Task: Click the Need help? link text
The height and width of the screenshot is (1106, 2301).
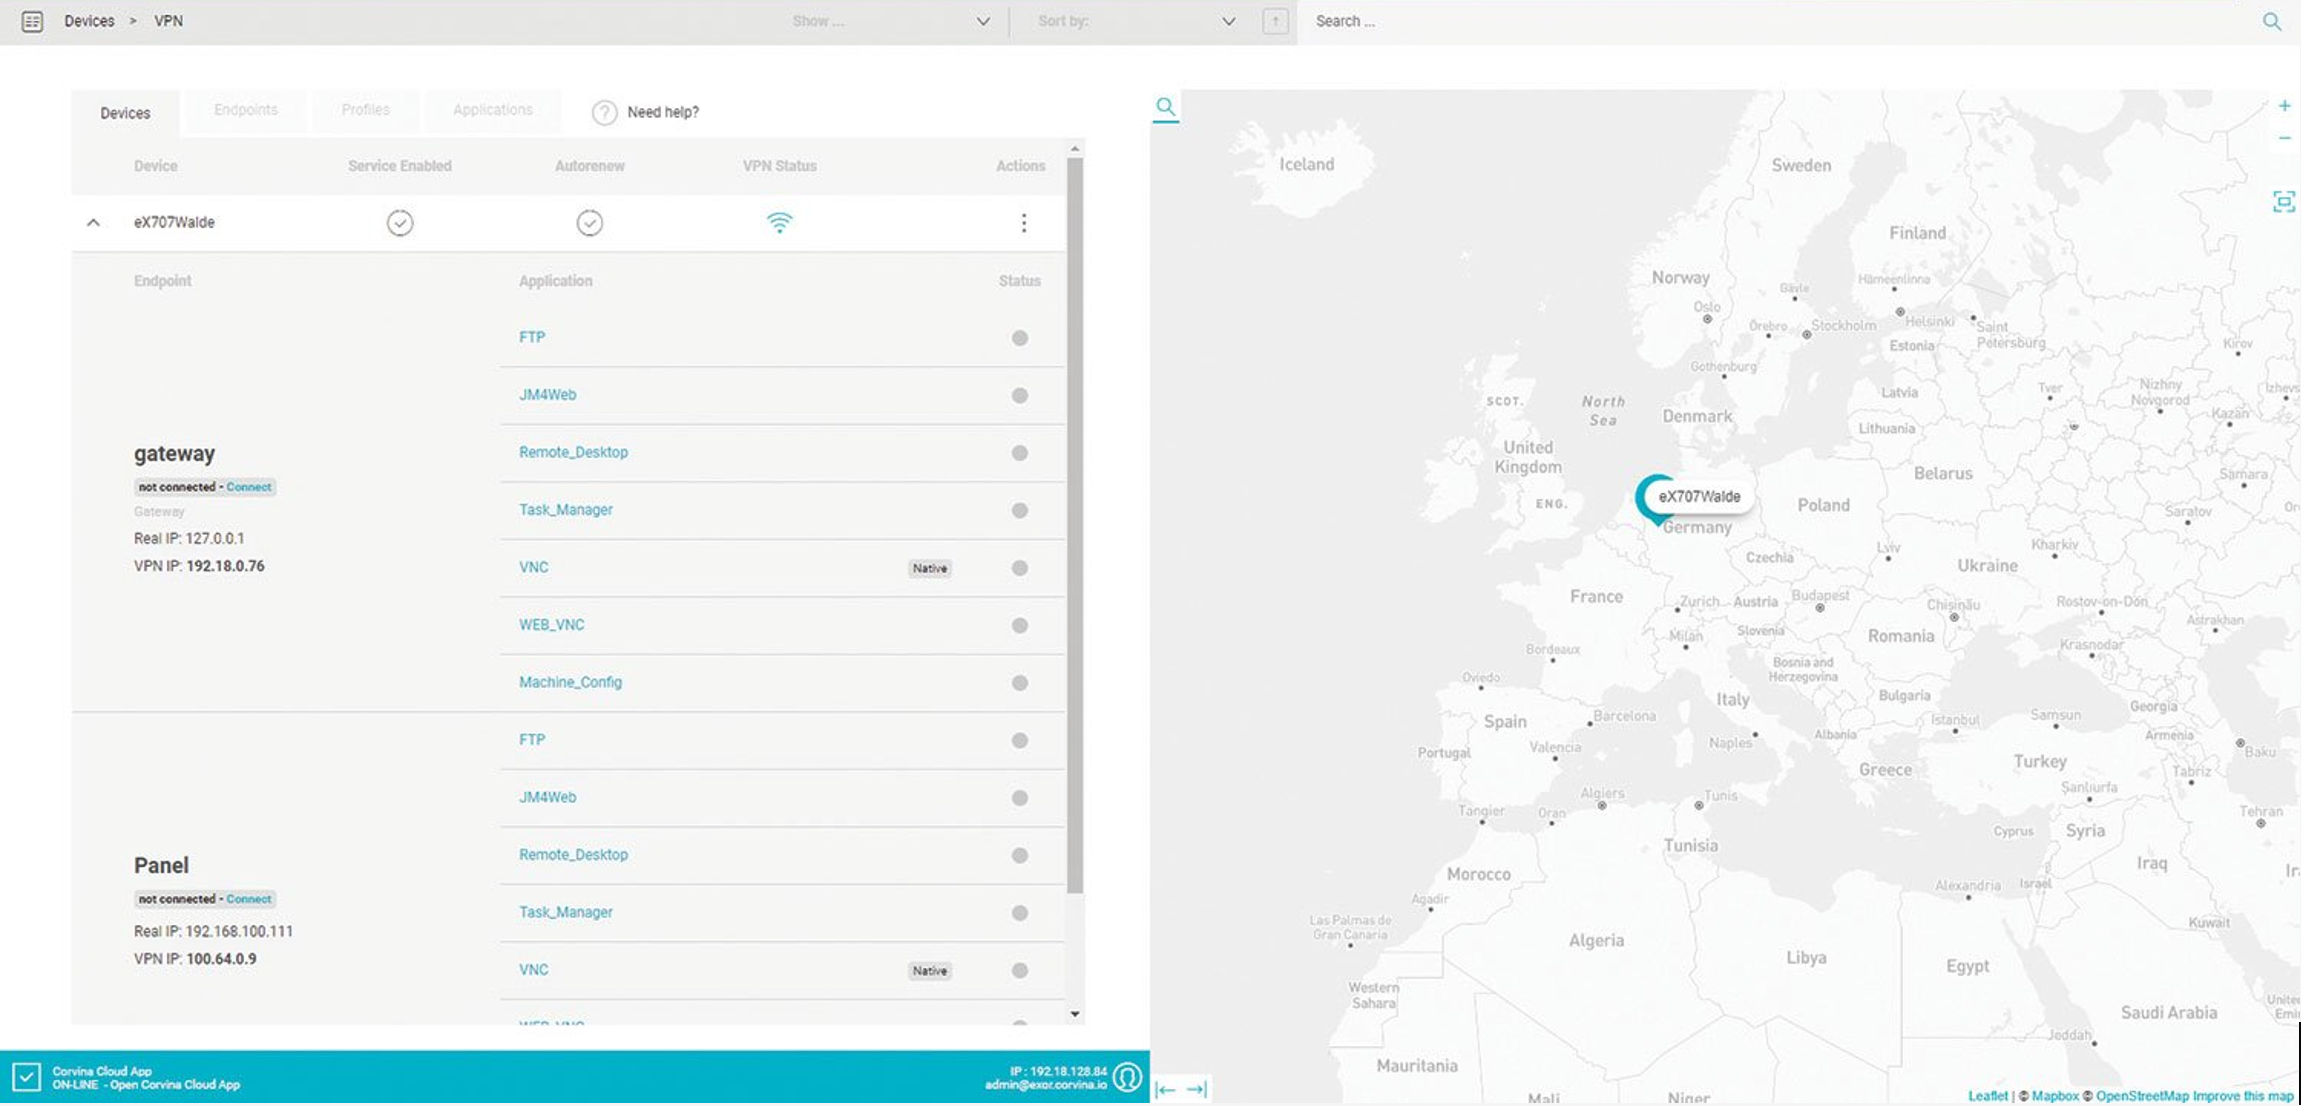Action: (x=663, y=112)
